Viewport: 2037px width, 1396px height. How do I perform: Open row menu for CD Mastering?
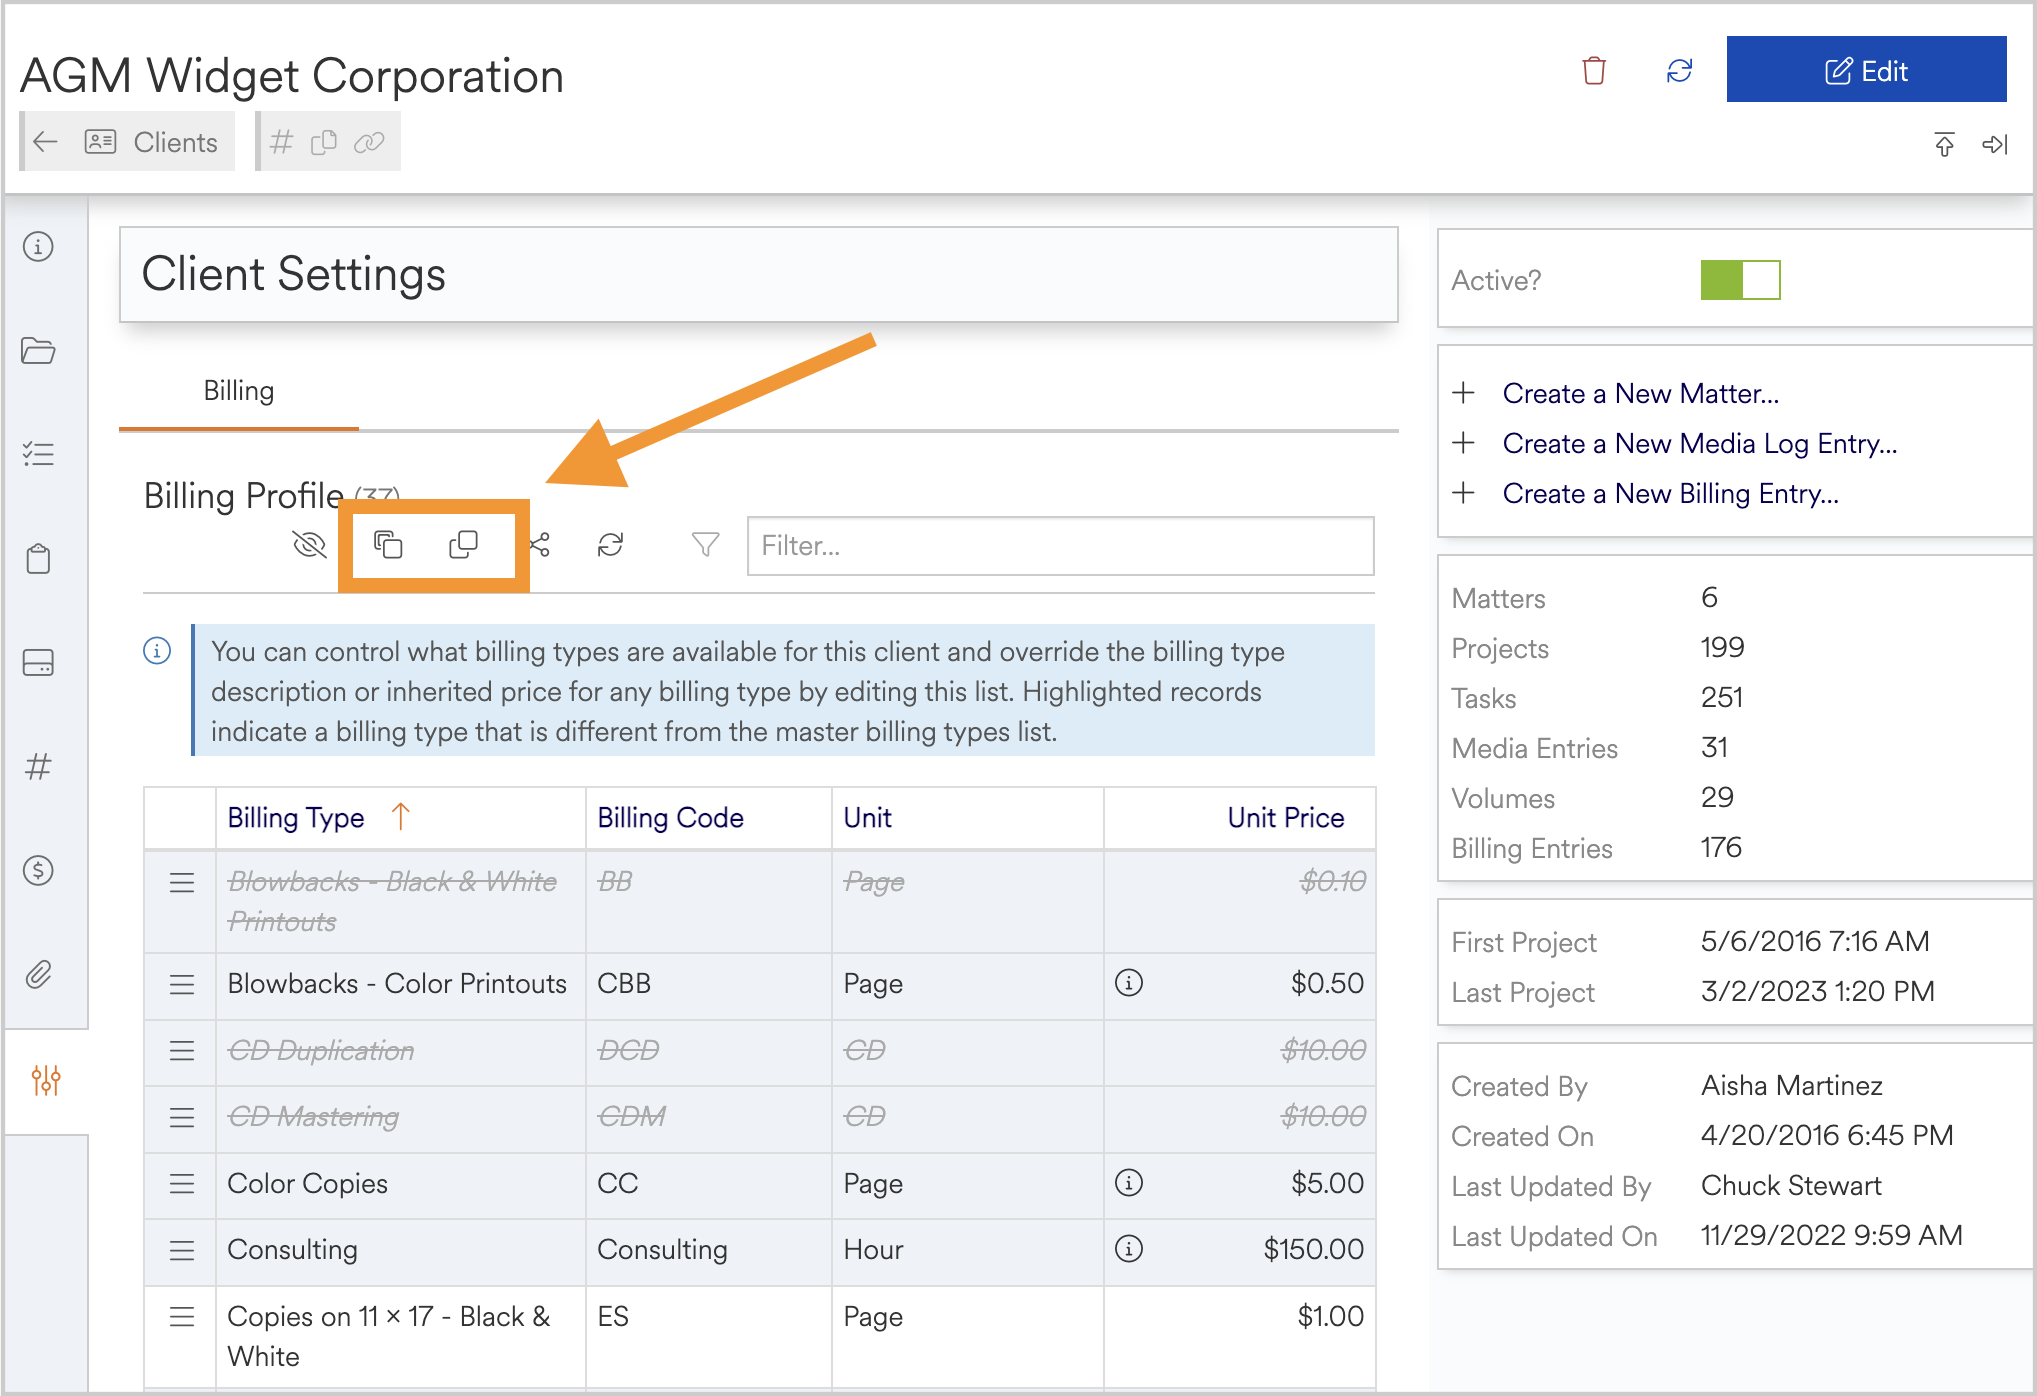(181, 1118)
